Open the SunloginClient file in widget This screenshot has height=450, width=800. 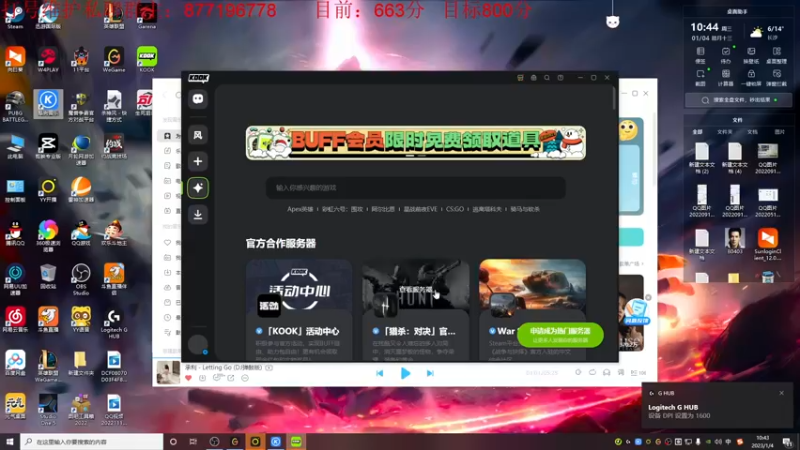768,244
